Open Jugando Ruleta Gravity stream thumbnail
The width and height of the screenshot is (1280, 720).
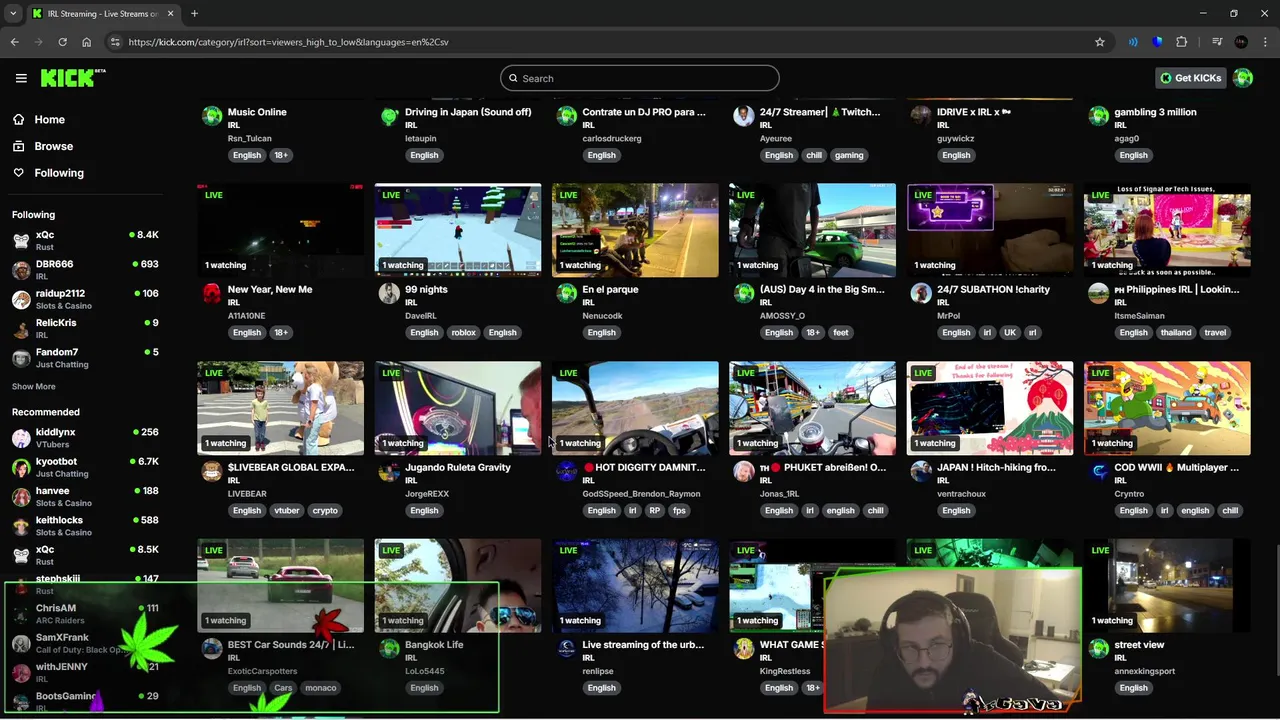pos(458,408)
